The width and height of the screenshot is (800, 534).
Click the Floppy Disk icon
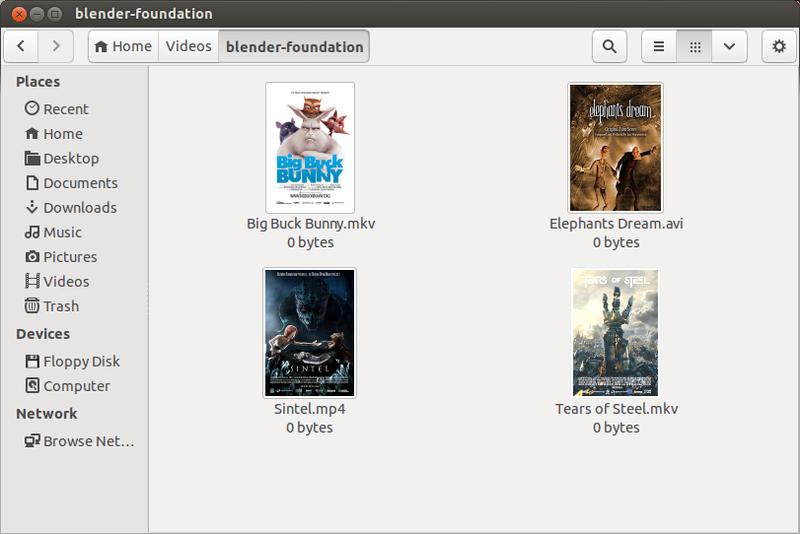[32, 361]
